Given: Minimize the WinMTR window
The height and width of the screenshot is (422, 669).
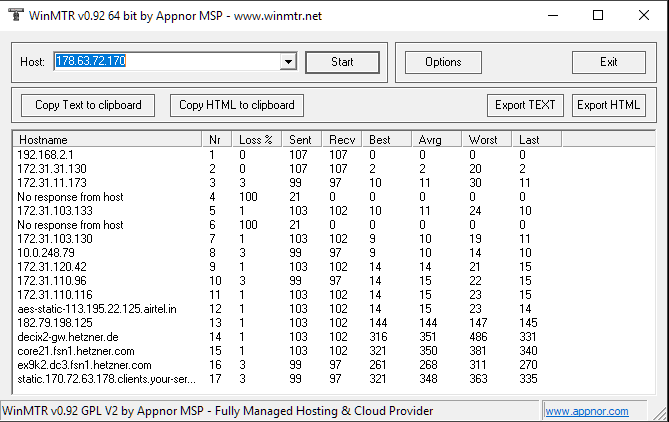Looking at the screenshot, I should click(553, 15).
